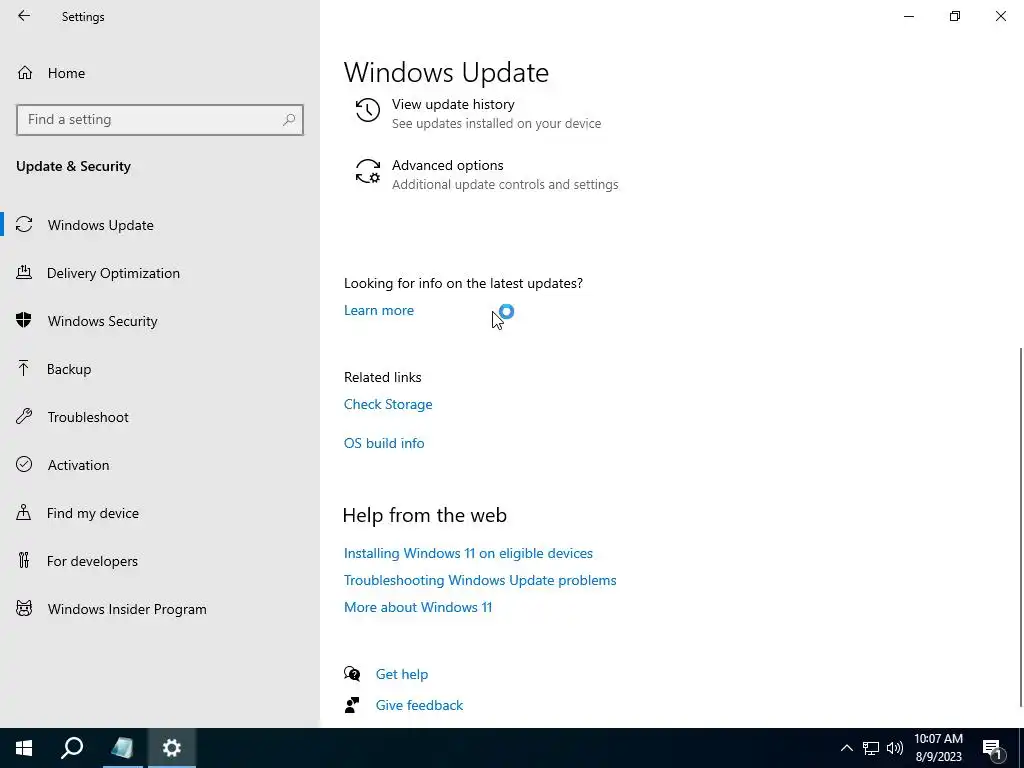Show hidden tray icons chevron
1024x768 pixels.
pyautogui.click(x=846, y=748)
